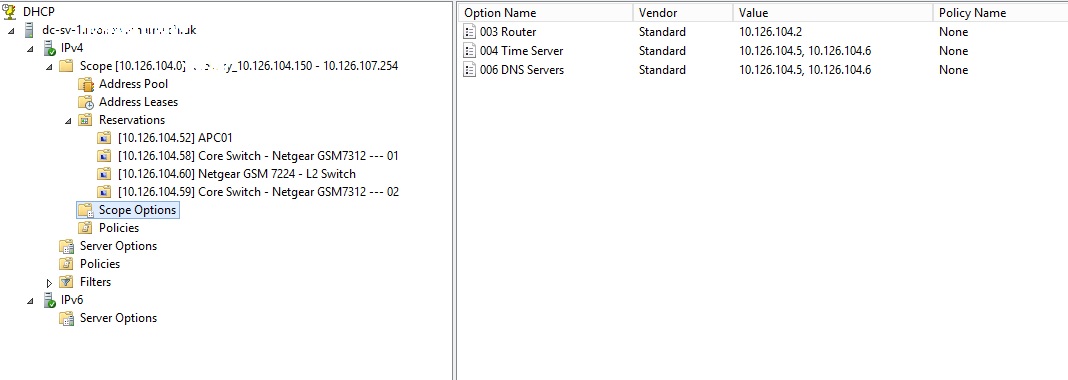Select the Netgear GSM 7224 L2 Switch reservation
Screen dimensions: 1068x380
tap(236, 174)
